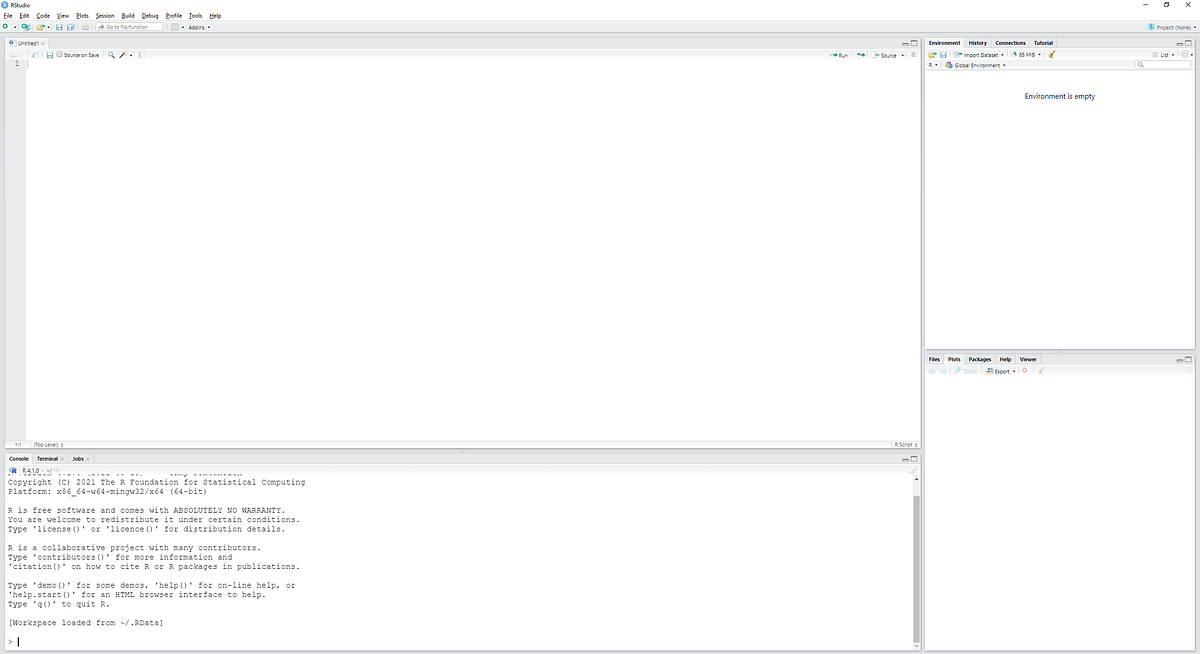Run the current line with Run button

click(838, 55)
